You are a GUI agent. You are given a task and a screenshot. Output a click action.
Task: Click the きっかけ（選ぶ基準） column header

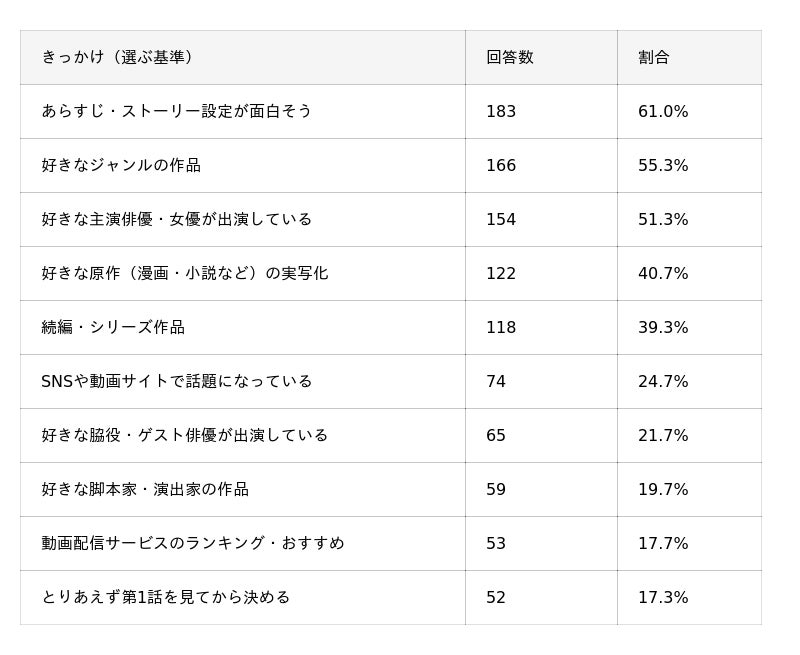[x=117, y=57]
